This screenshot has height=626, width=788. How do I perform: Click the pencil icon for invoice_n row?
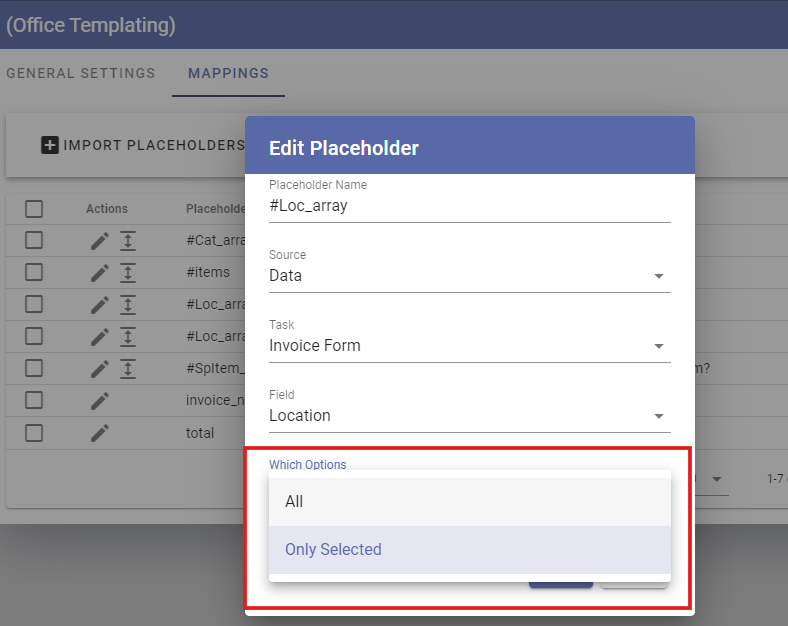point(100,400)
